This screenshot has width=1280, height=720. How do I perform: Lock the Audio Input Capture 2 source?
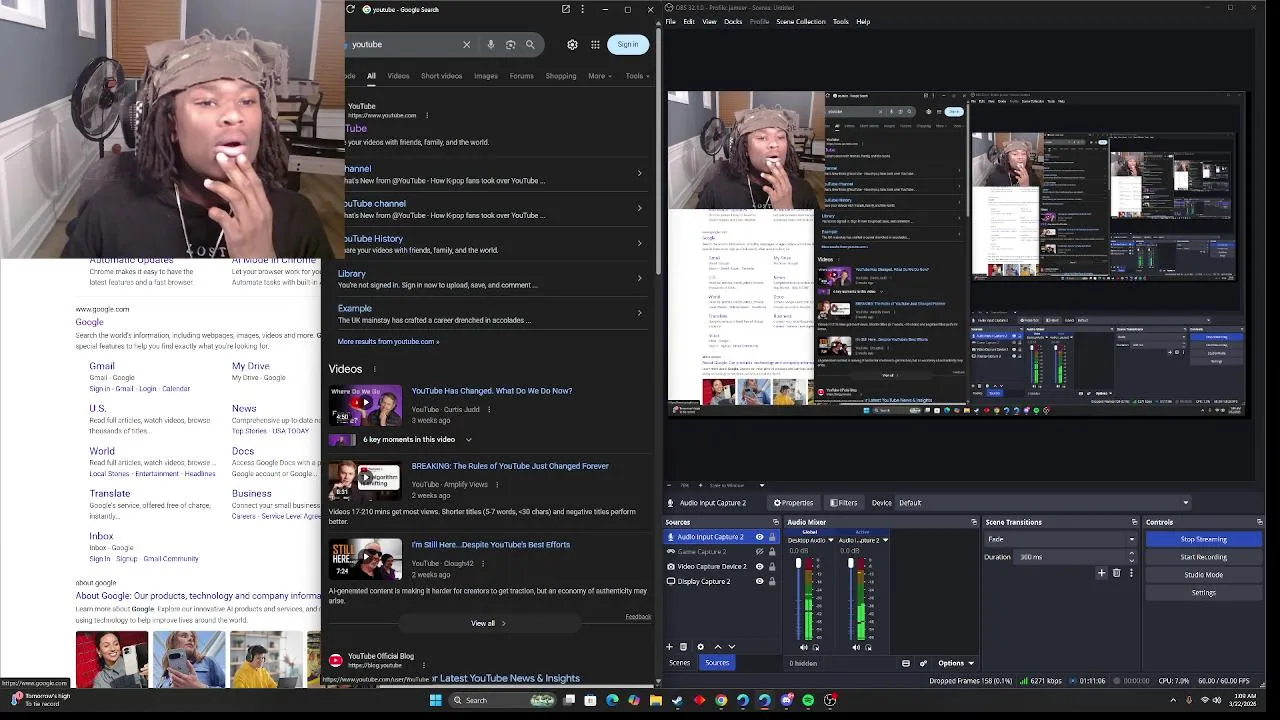pyautogui.click(x=772, y=537)
